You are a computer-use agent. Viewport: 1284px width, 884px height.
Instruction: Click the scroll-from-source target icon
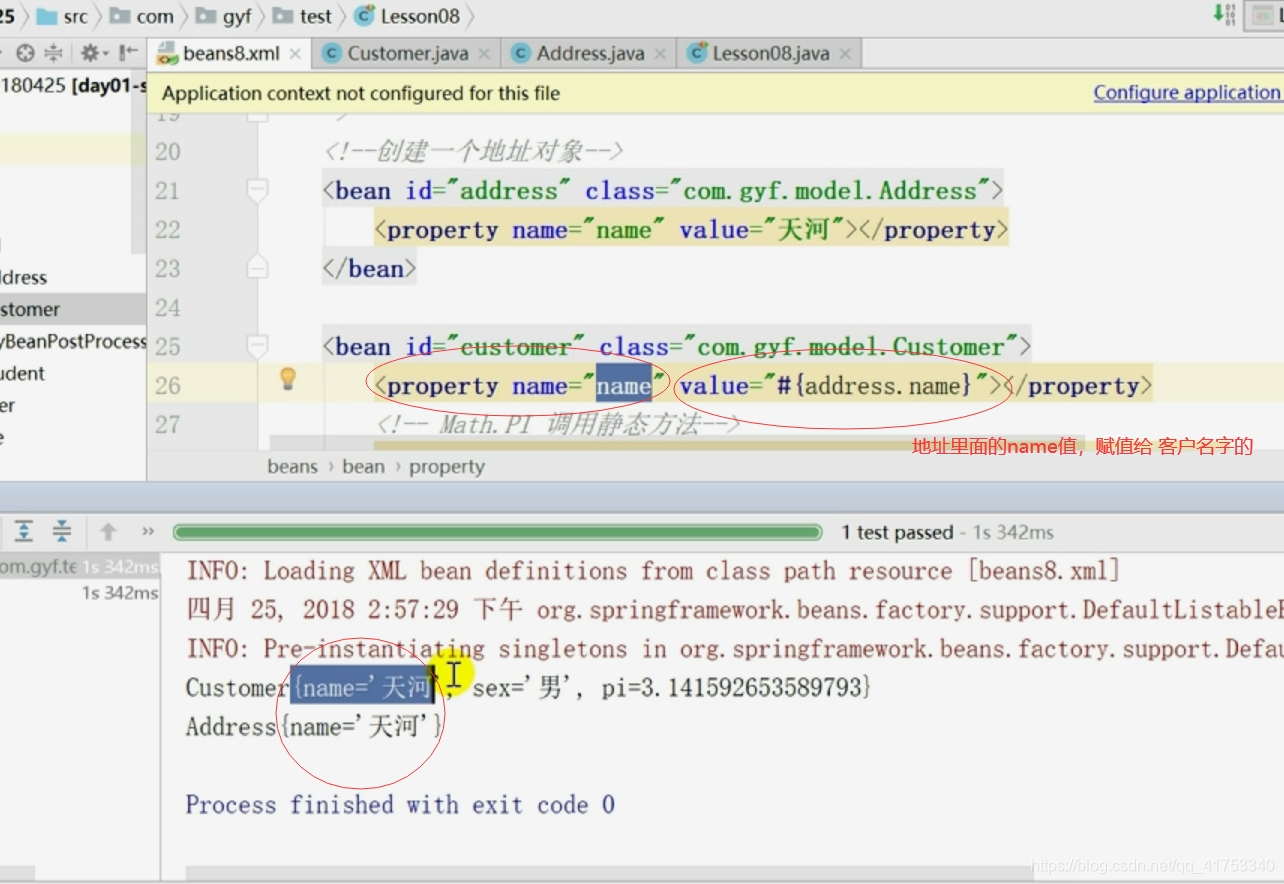tap(26, 53)
